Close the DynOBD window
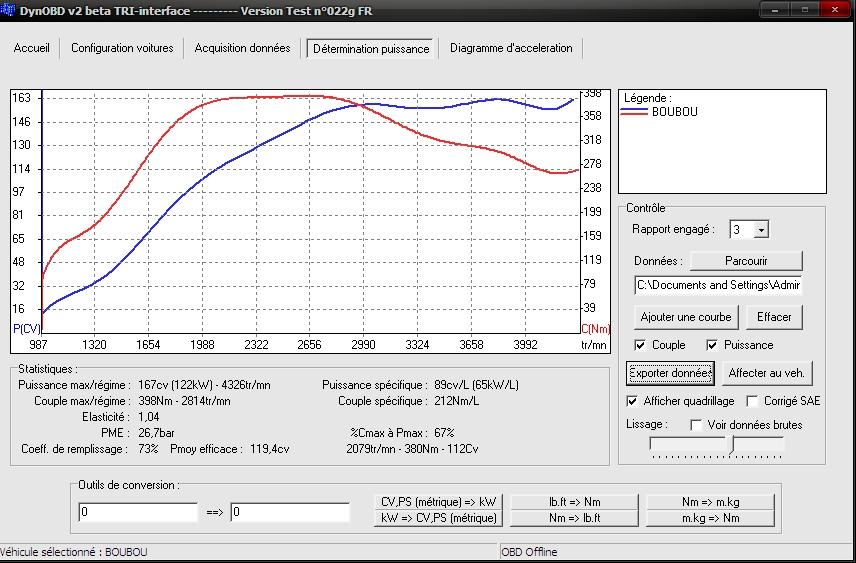 tap(835, 9)
